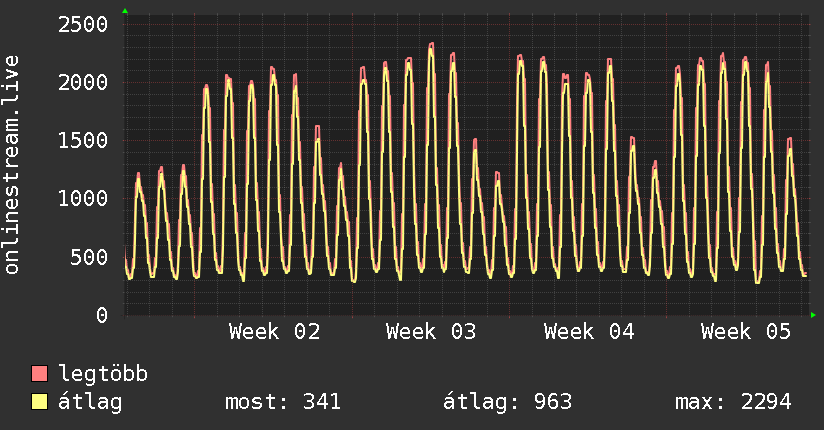Choose the Week 05 axis label
824x430 pixels.
point(746,332)
